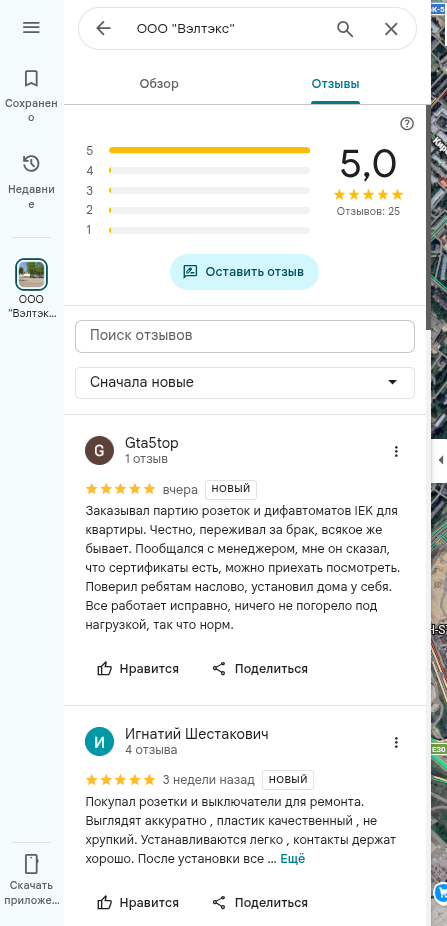
Task: Click "1 отзыв" under Gta5top
Action: click(x=146, y=459)
